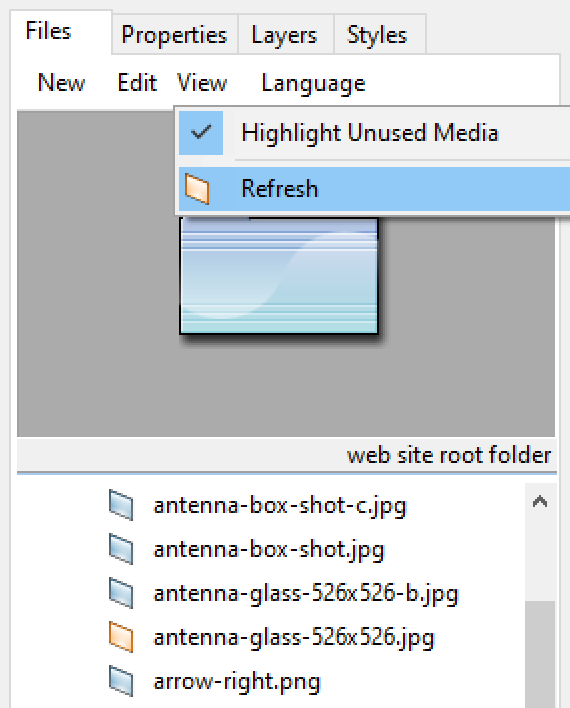Image resolution: width=570 pixels, height=708 pixels.
Task: Open the Language menu
Action: tap(313, 84)
